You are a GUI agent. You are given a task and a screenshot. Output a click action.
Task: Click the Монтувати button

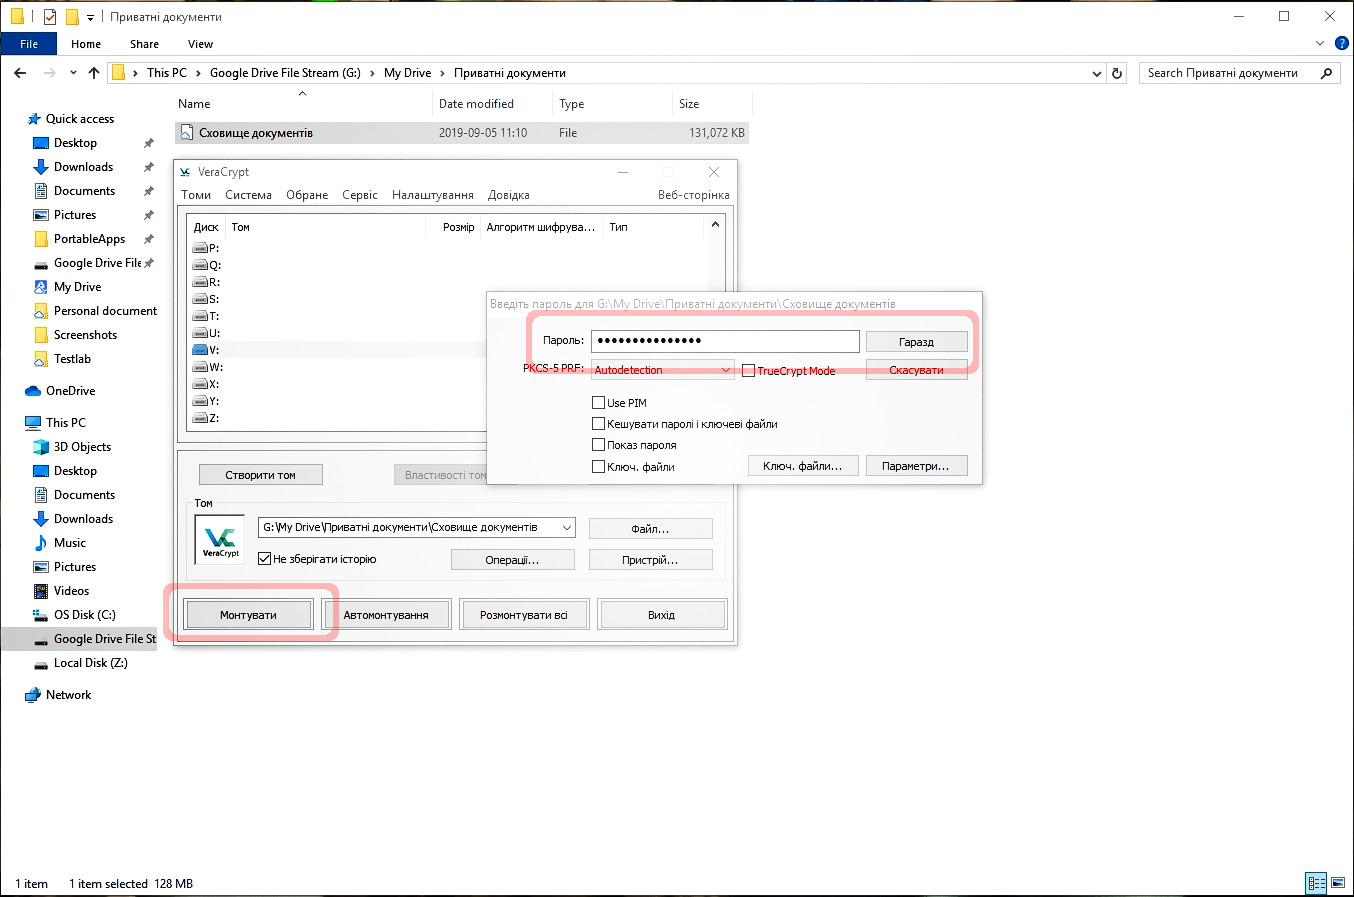[x=248, y=615]
